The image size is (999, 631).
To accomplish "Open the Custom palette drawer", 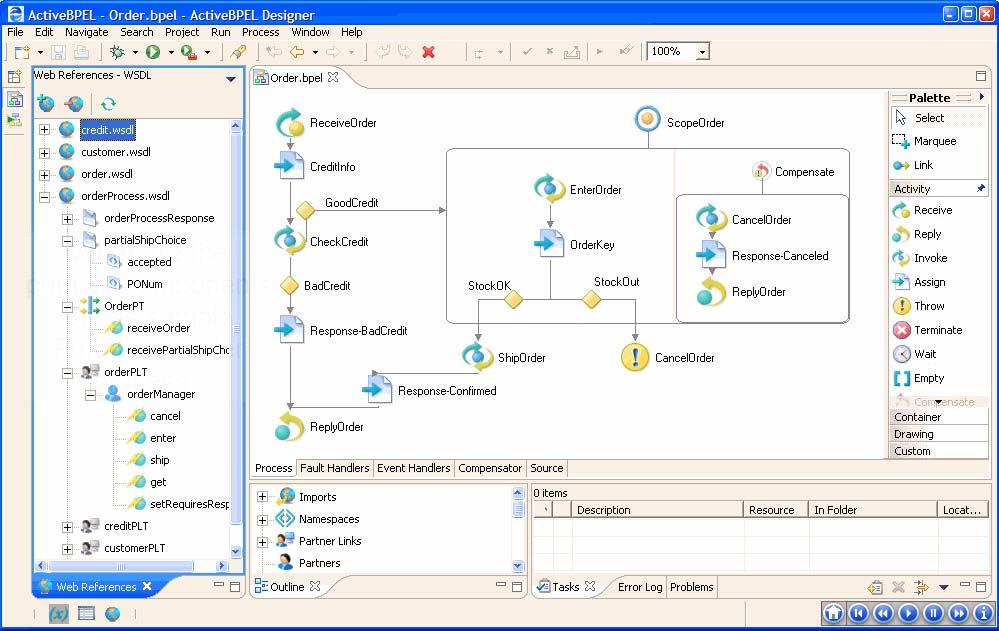I will click(x=938, y=451).
